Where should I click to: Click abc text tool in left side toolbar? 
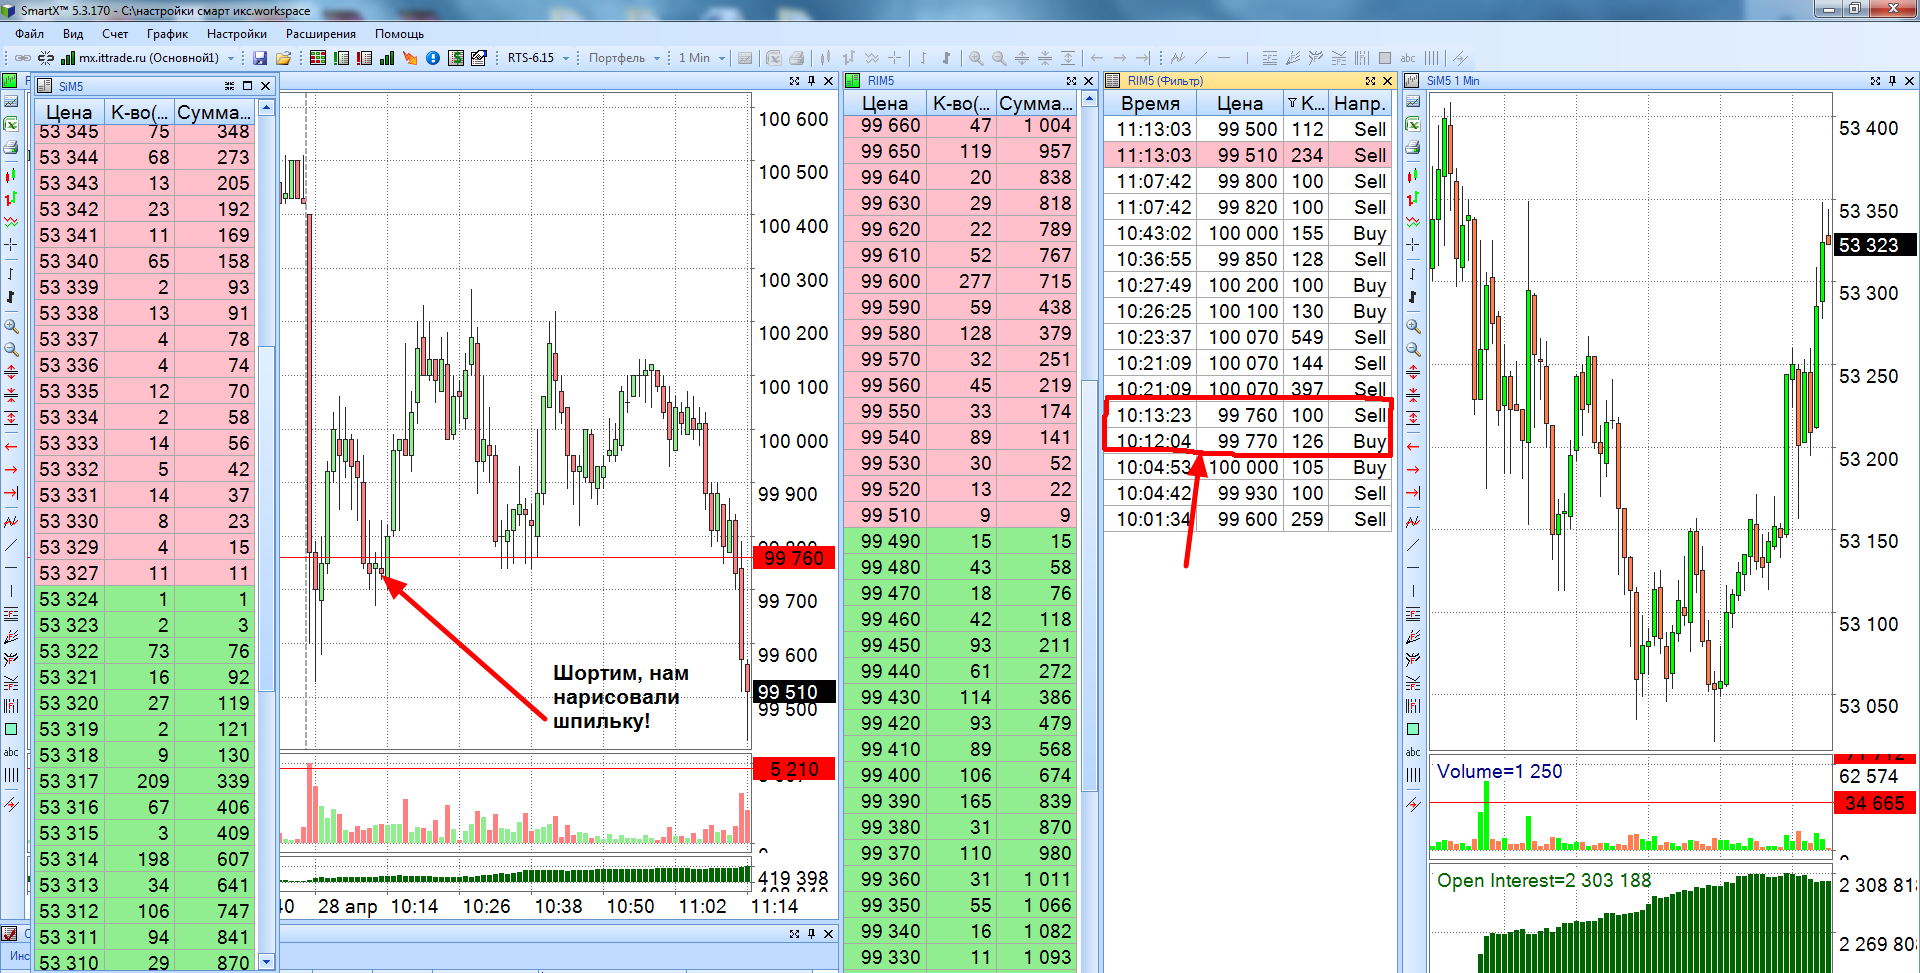(x=11, y=752)
